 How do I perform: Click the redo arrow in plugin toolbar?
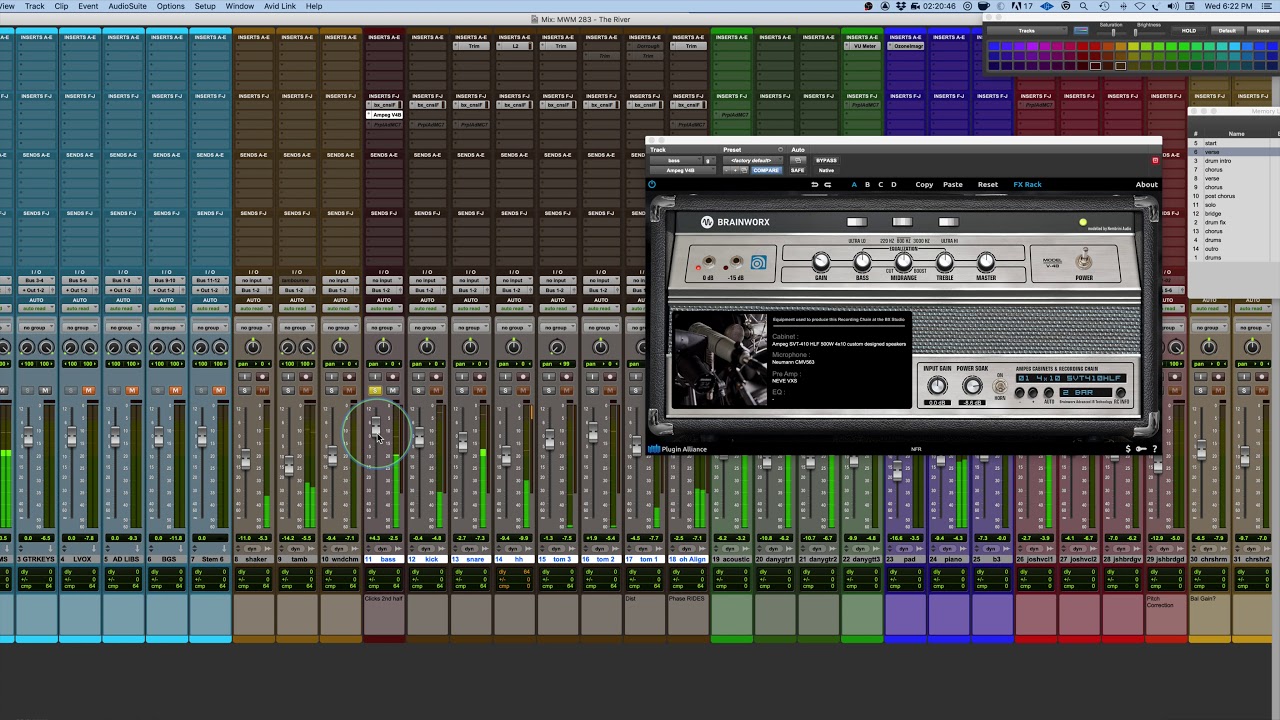pos(828,184)
